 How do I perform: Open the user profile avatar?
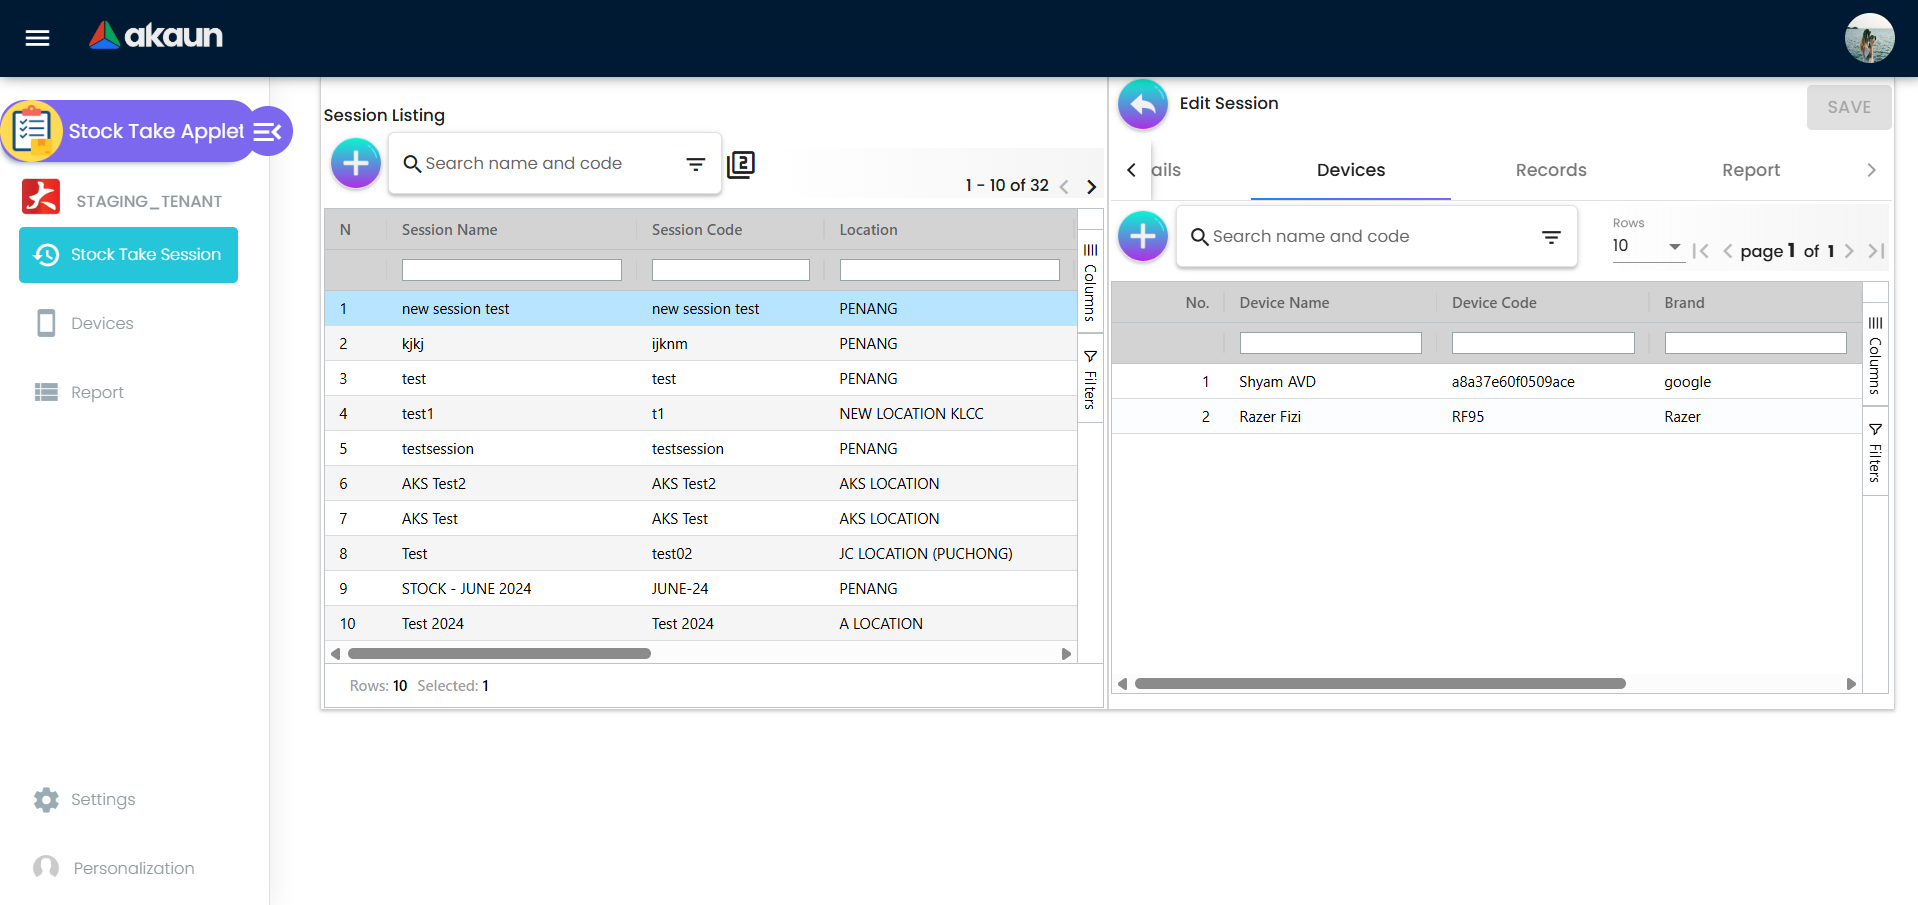pyautogui.click(x=1868, y=38)
